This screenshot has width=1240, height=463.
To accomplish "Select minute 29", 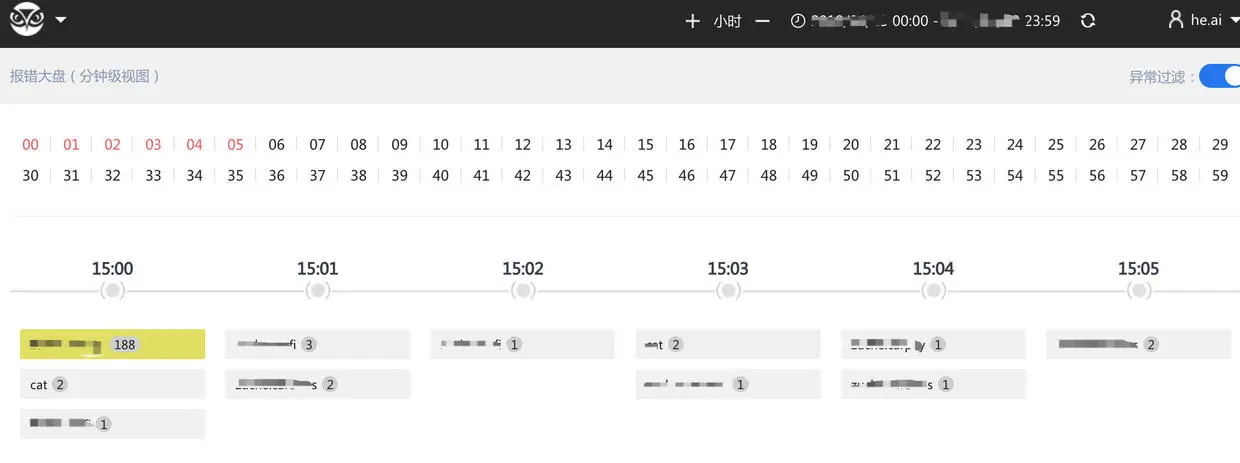I will click(x=1220, y=145).
